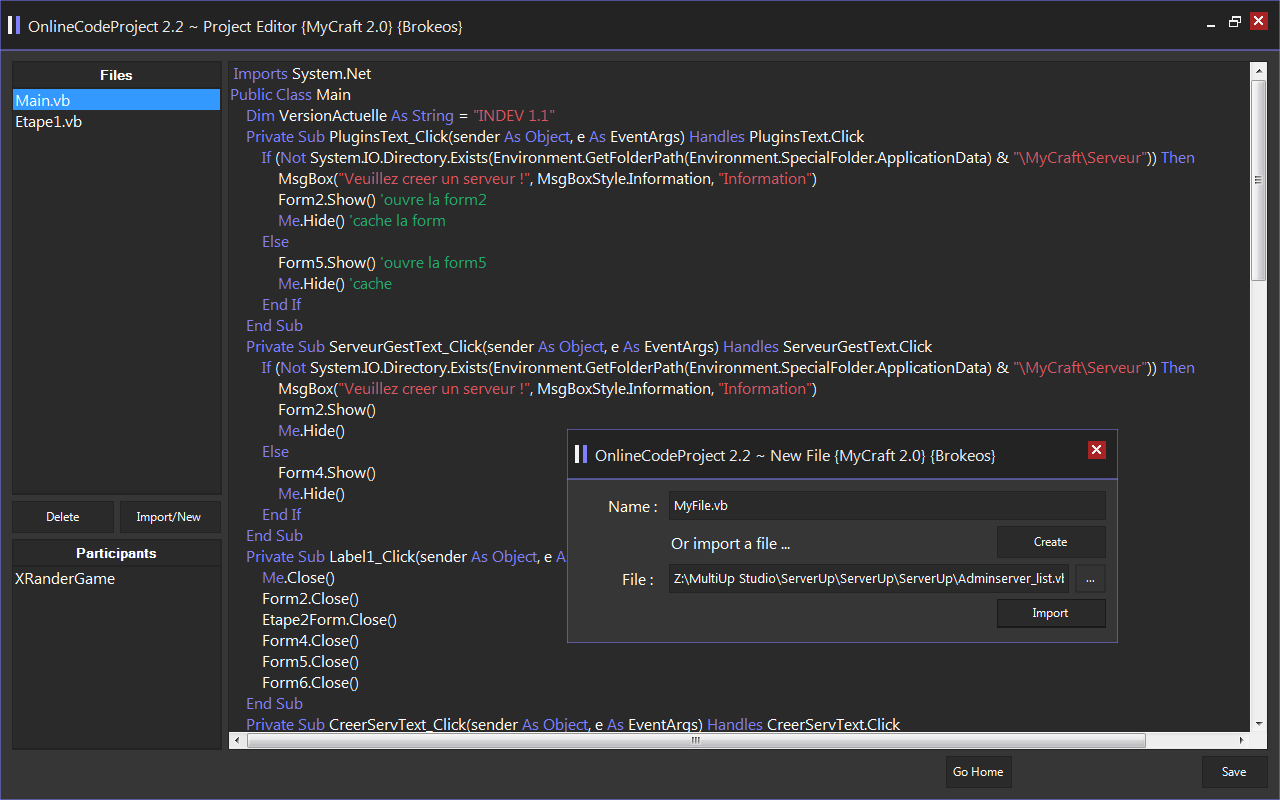This screenshot has height=800, width=1280.
Task: Click the vertical scrollbar thumb of the code editor
Action: click(x=1259, y=180)
